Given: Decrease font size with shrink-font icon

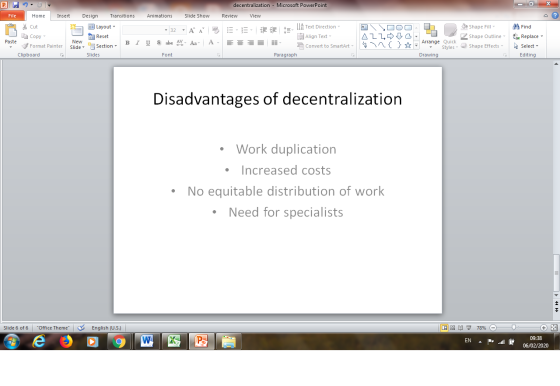Looking at the screenshot, I should (x=201, y=30).
